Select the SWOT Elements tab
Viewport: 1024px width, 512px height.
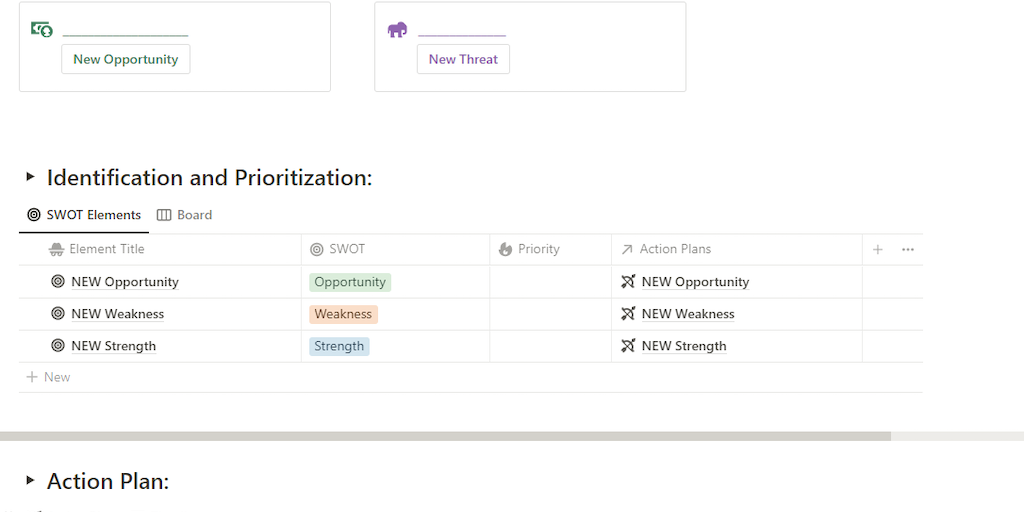point(85,215)
